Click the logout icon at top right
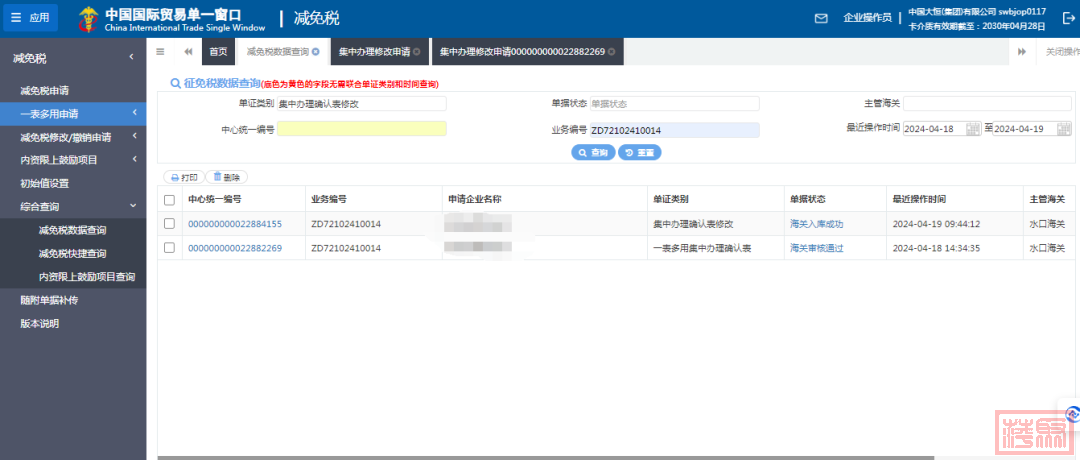Viewport: 1080px width, 460px height. pyautogui.click(x=1068, y=19)
